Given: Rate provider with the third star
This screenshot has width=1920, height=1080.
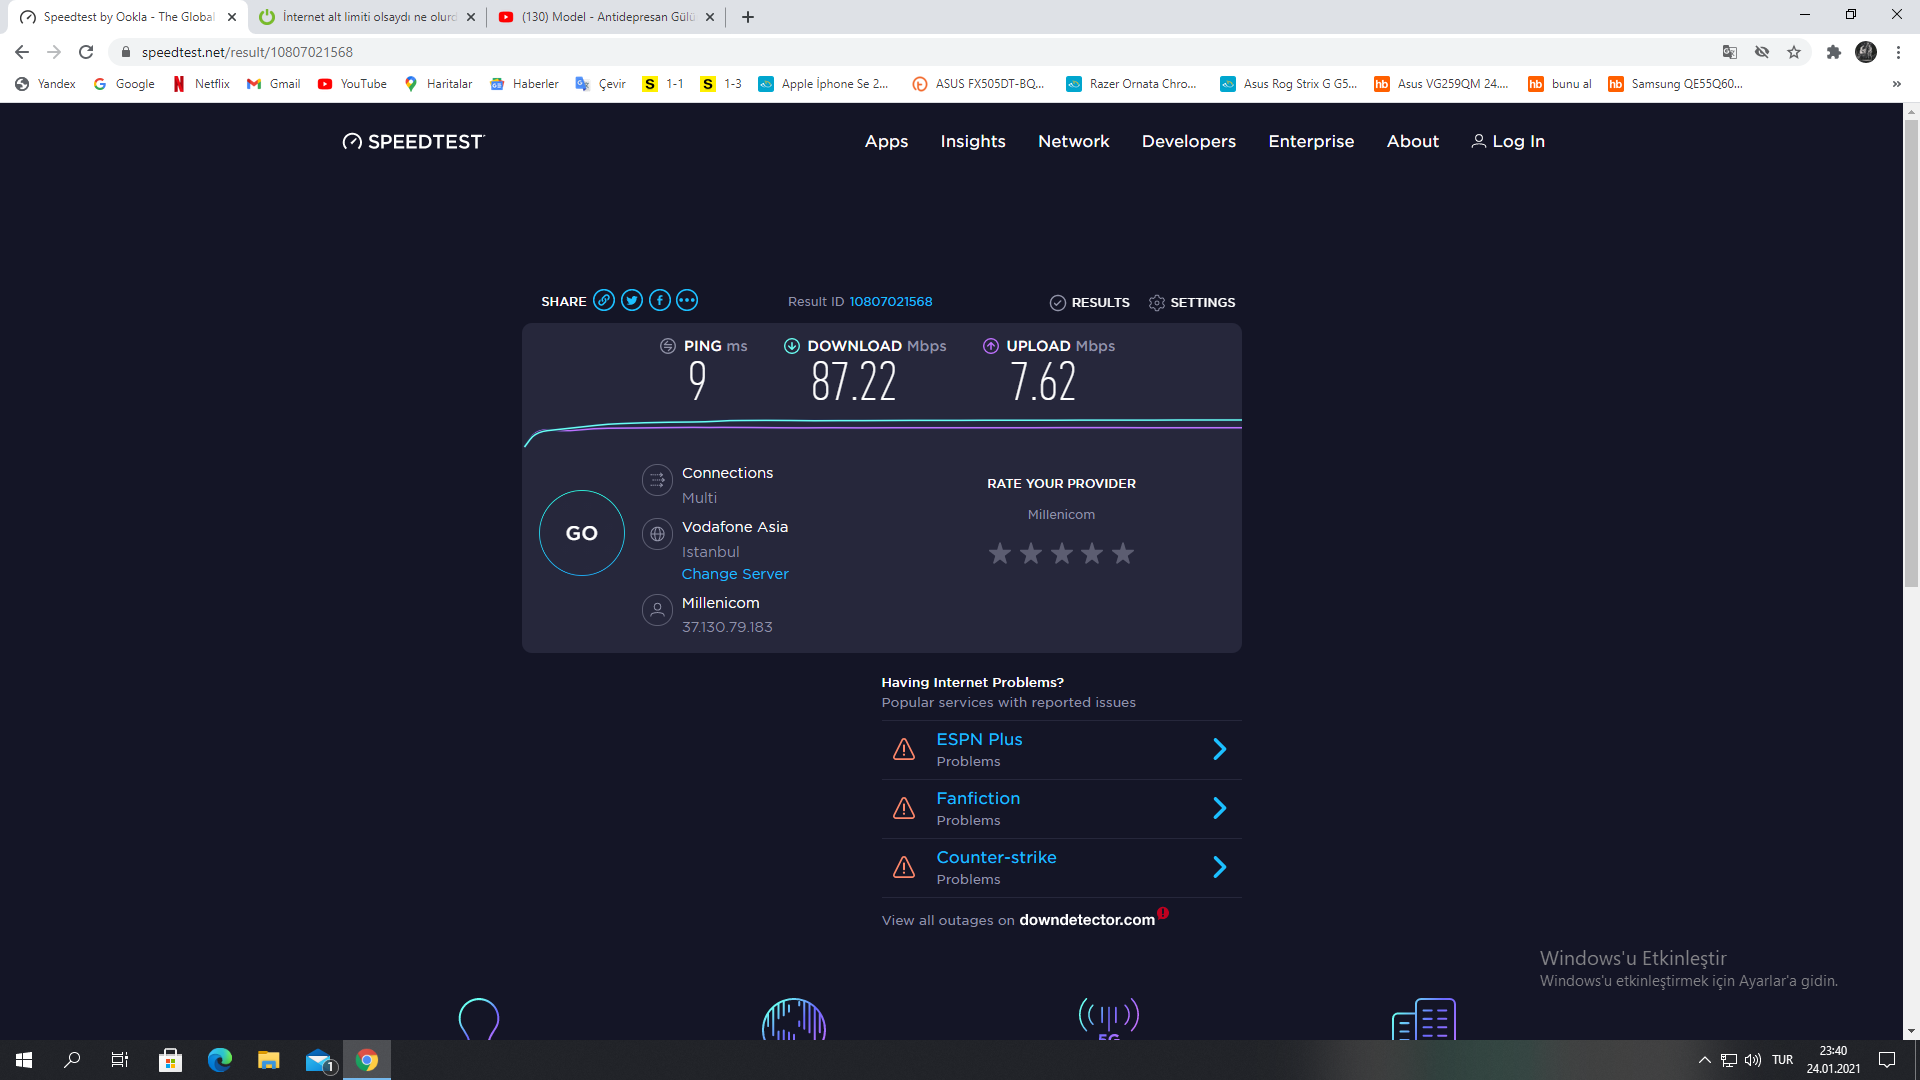Looking at the screenshot, I should [x=1062, y=553].
